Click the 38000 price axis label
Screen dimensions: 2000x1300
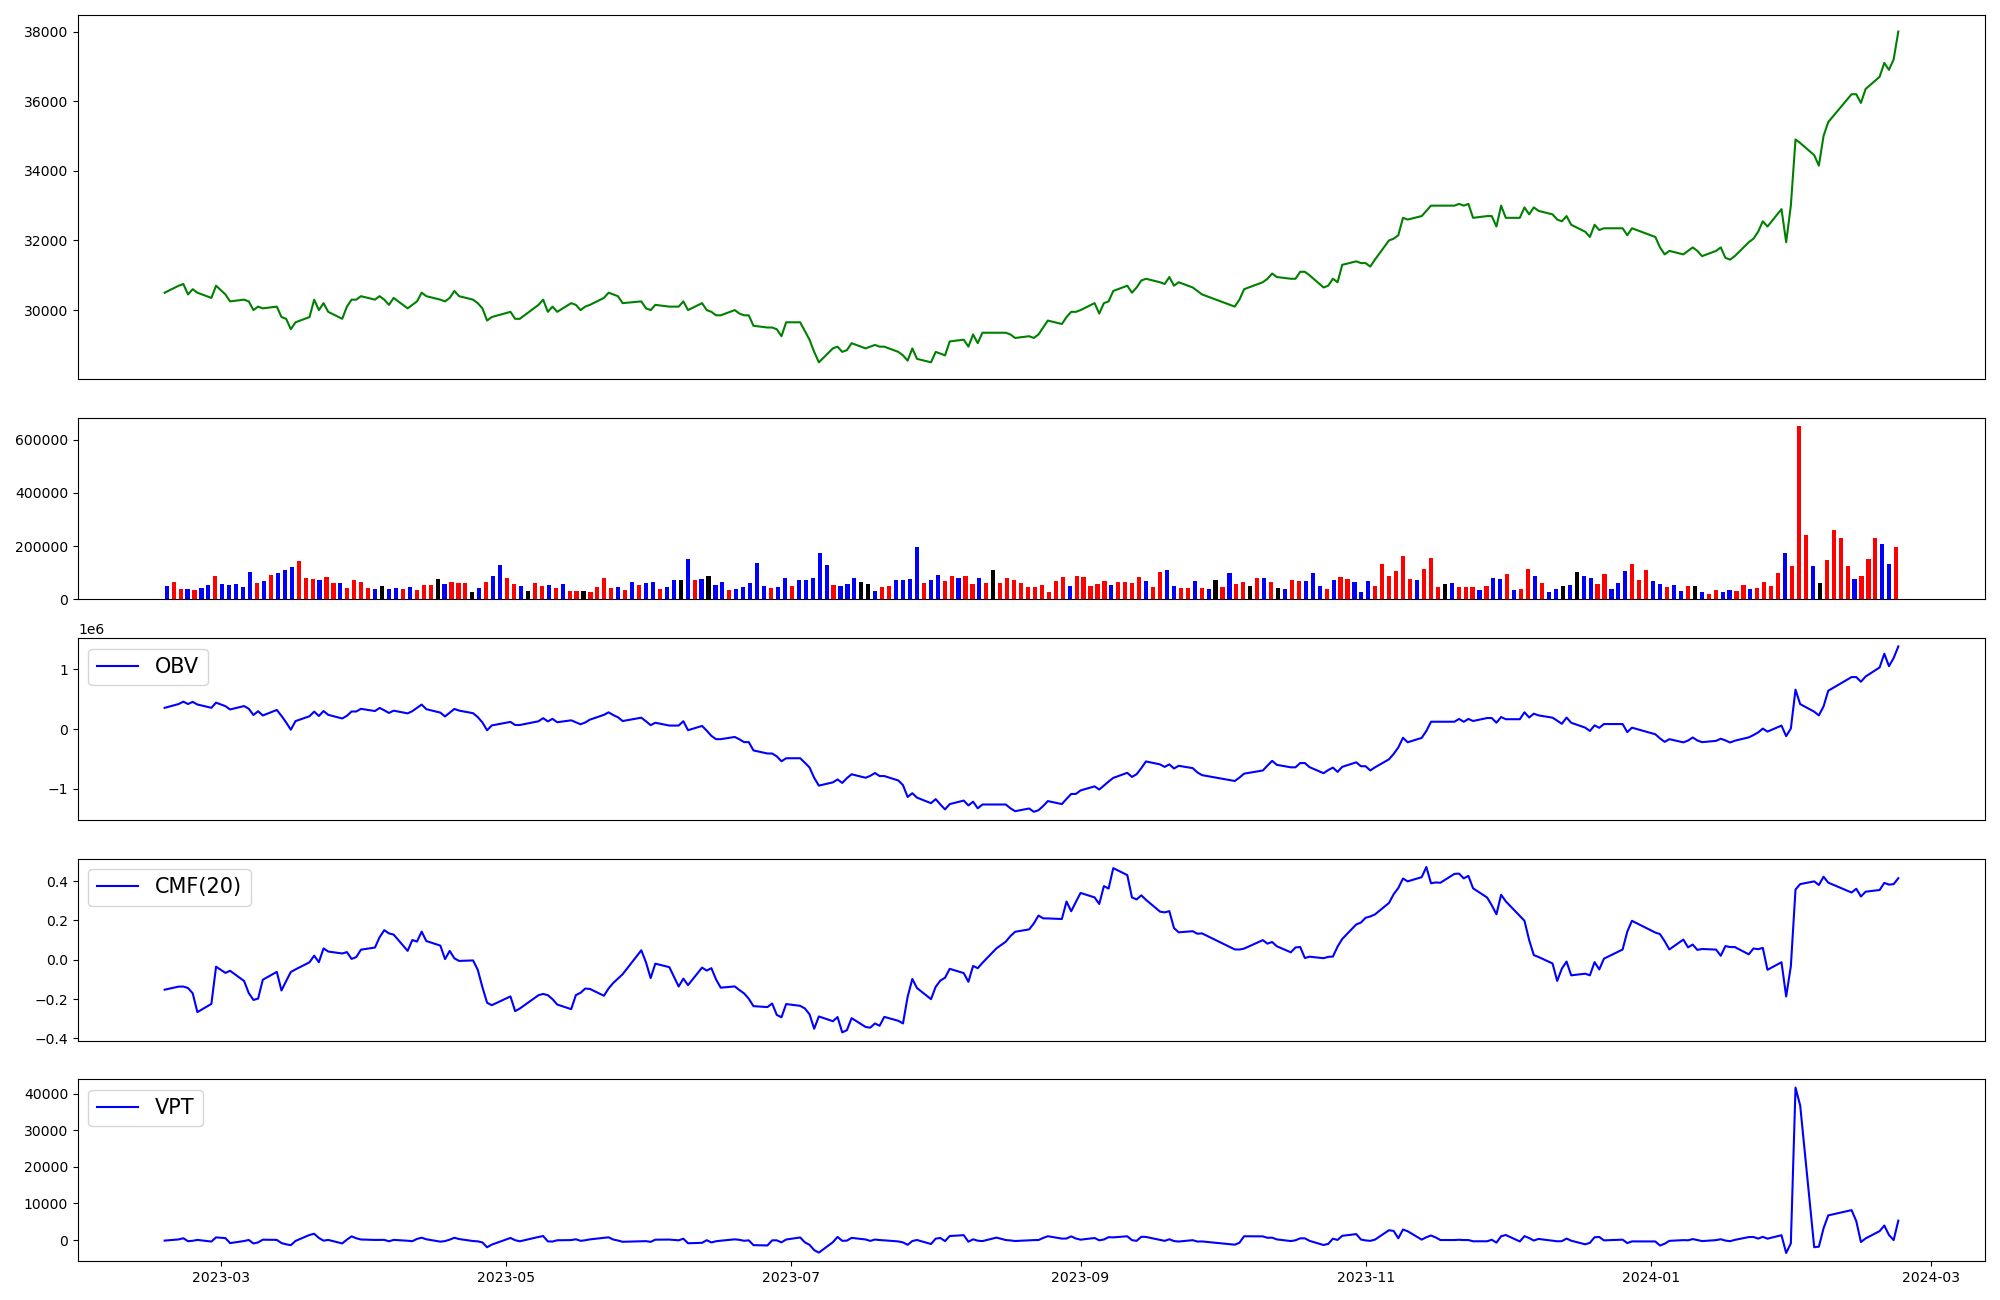click(x=44, y=32)
